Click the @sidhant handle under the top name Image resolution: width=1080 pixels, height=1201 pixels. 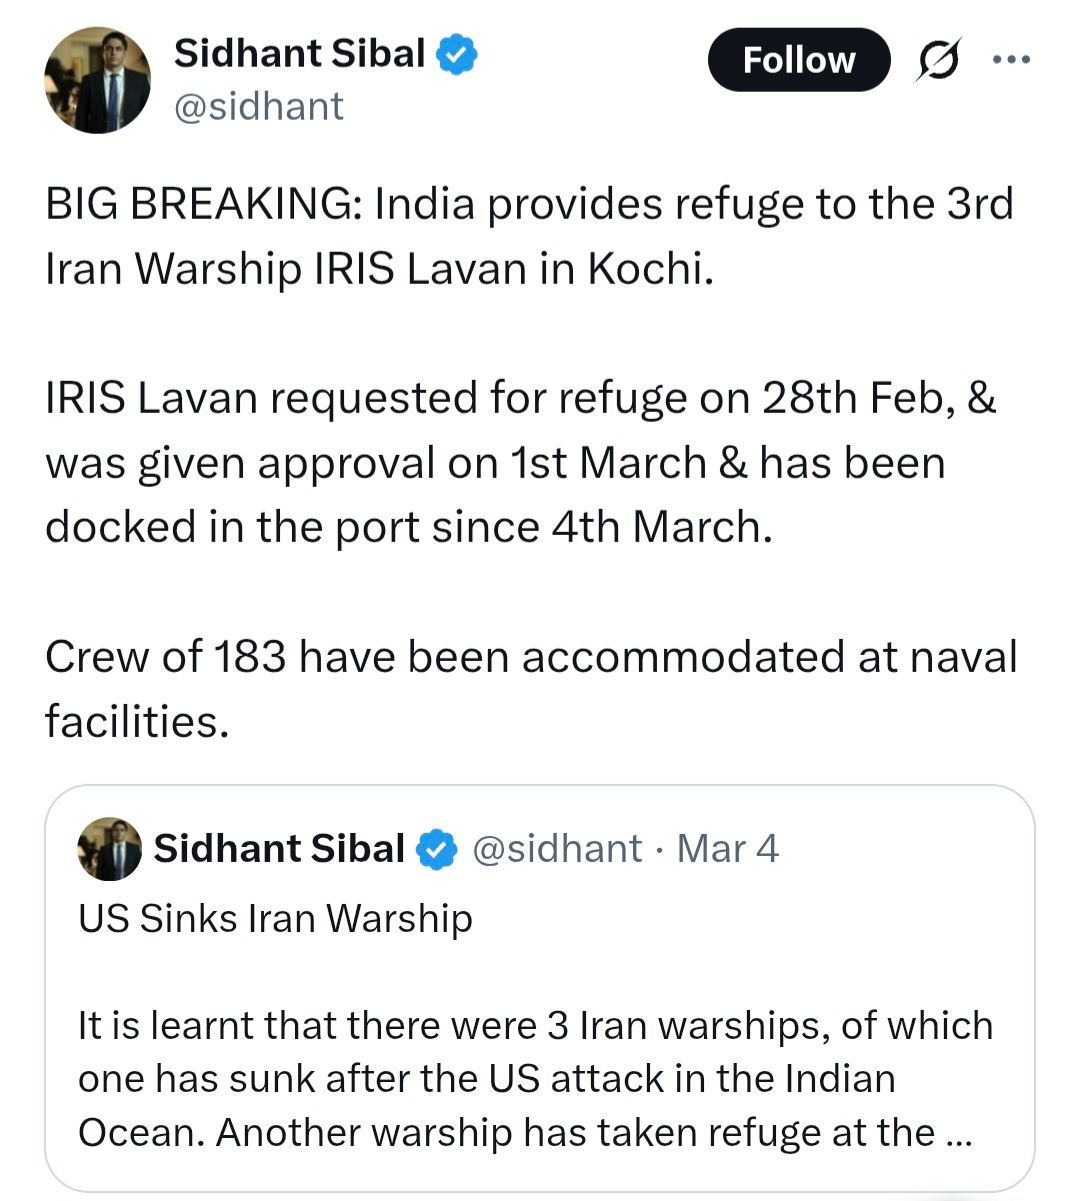click(x=258, y=106)
